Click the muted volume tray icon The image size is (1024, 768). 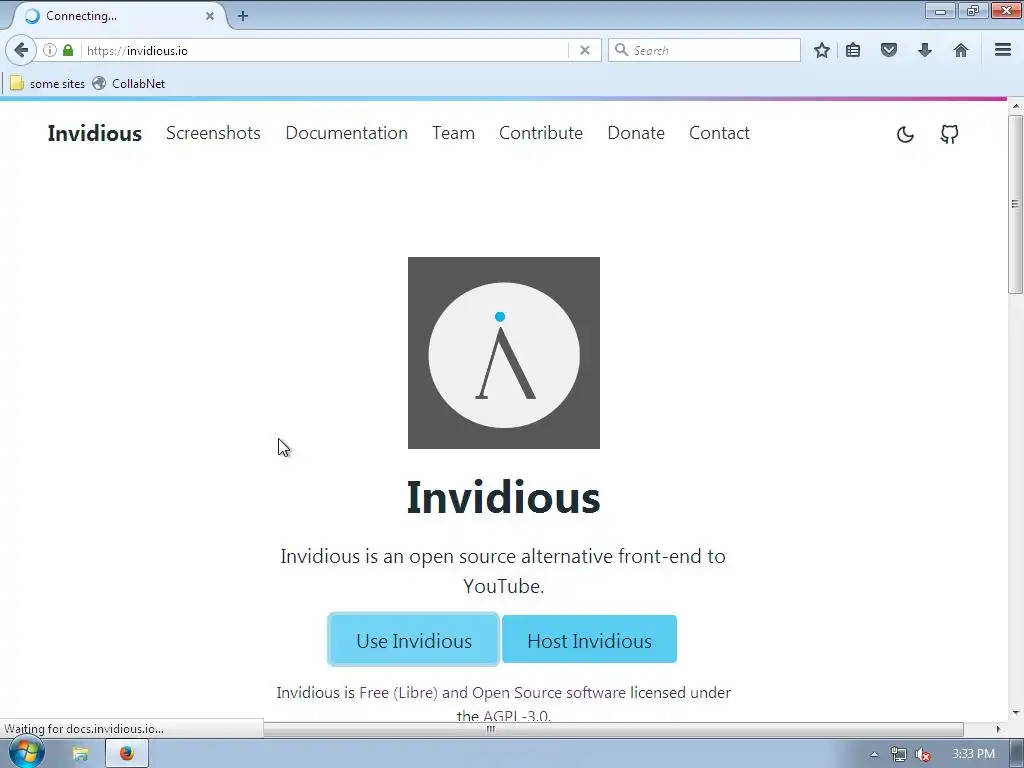point(923,754)
